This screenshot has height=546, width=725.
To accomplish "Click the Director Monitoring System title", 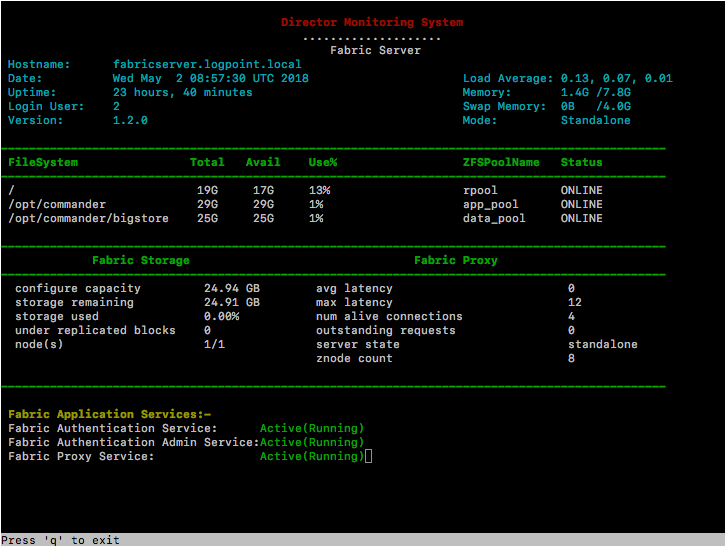I will 372,22.
